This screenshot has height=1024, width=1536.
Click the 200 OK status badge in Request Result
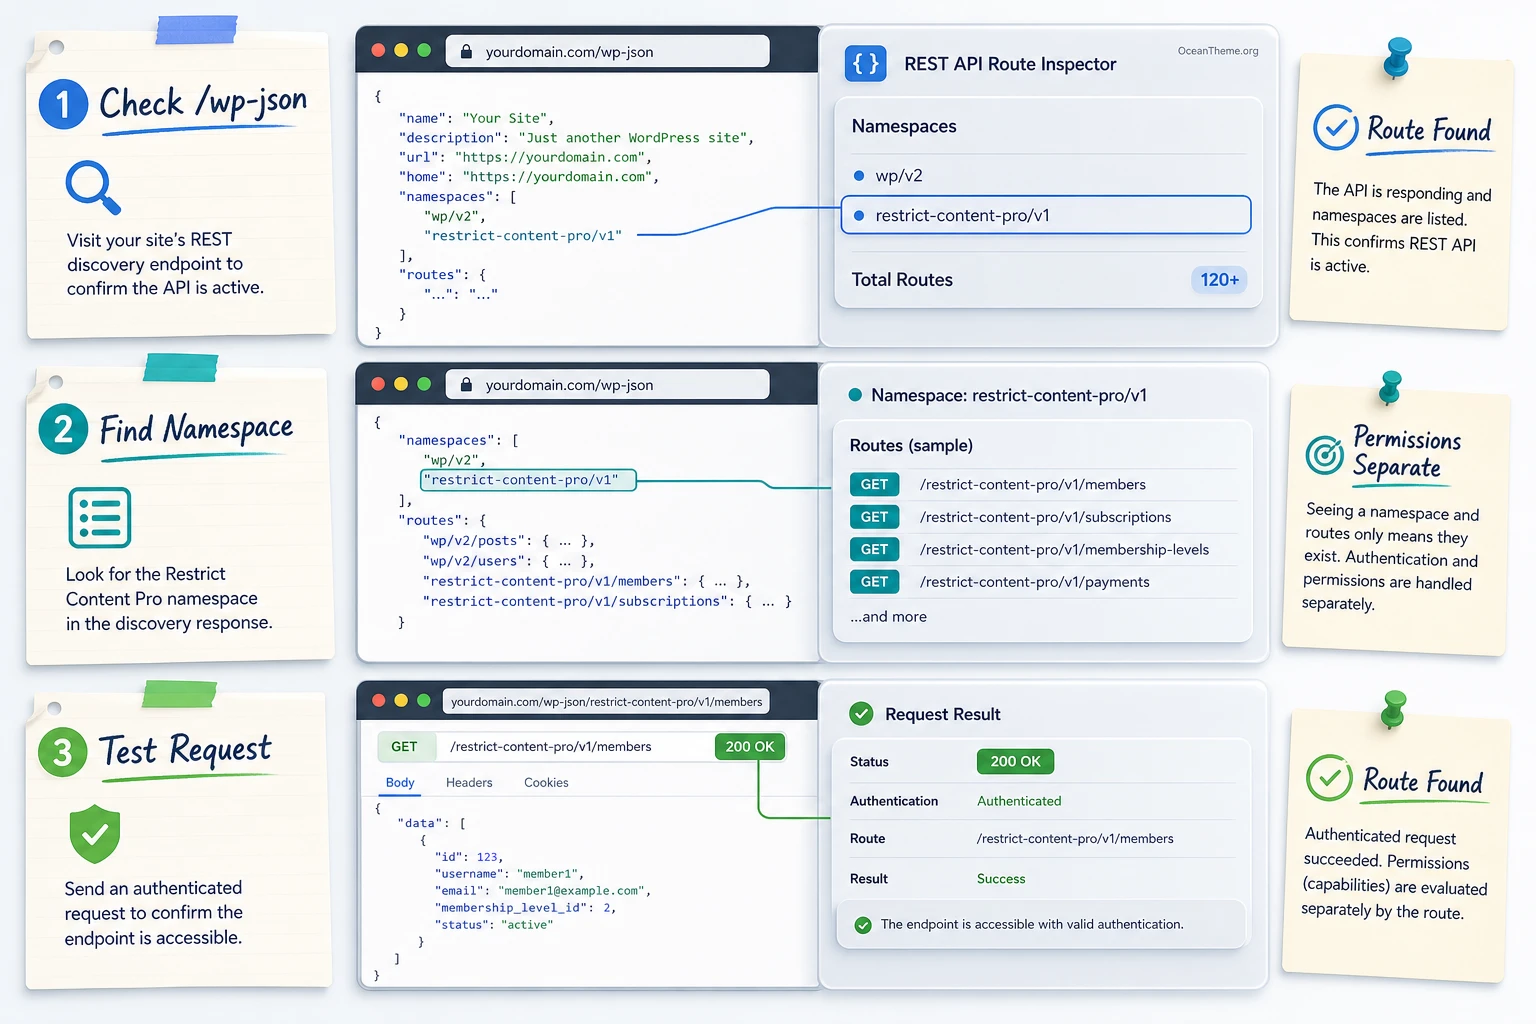[x=1015, y=762]
